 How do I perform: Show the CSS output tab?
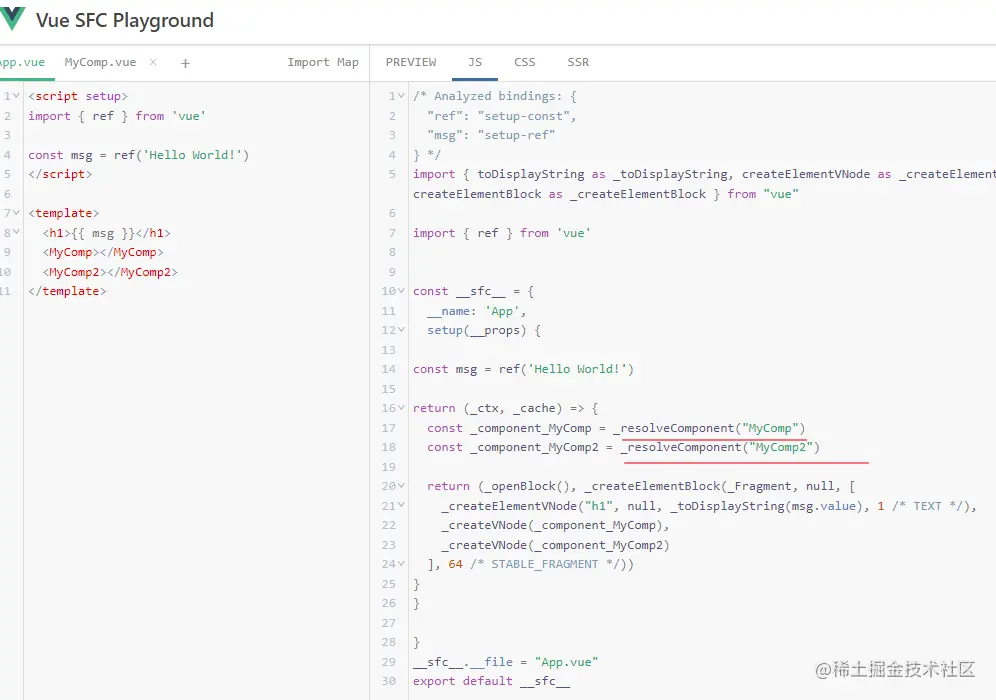pos(525,62)
